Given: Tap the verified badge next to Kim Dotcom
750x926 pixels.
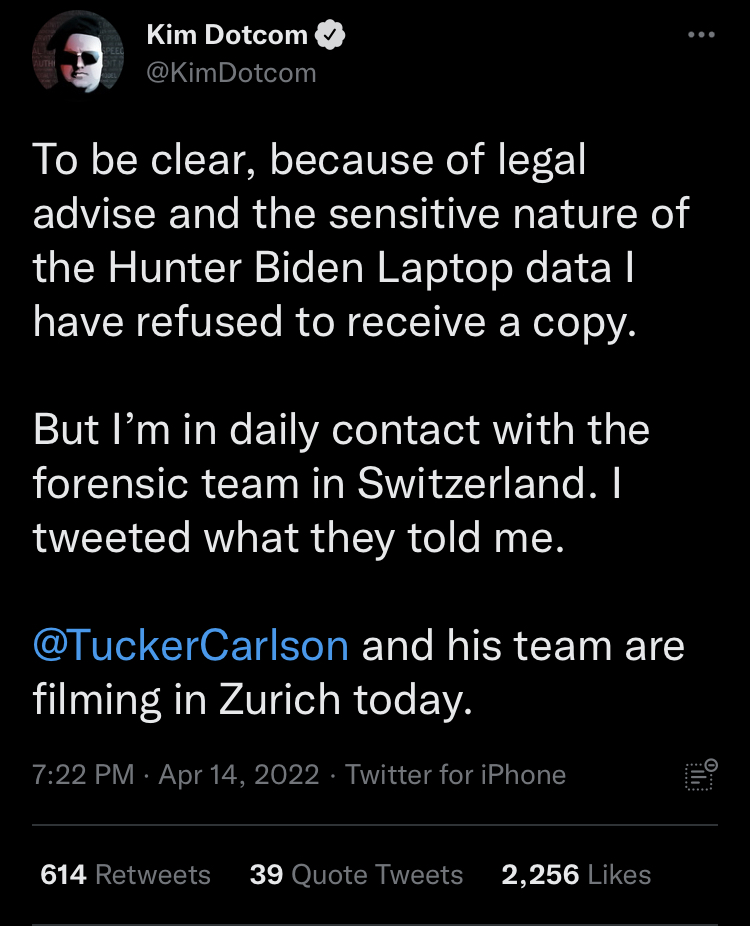Looking at the screenshot, I should [x=330, y=35].
